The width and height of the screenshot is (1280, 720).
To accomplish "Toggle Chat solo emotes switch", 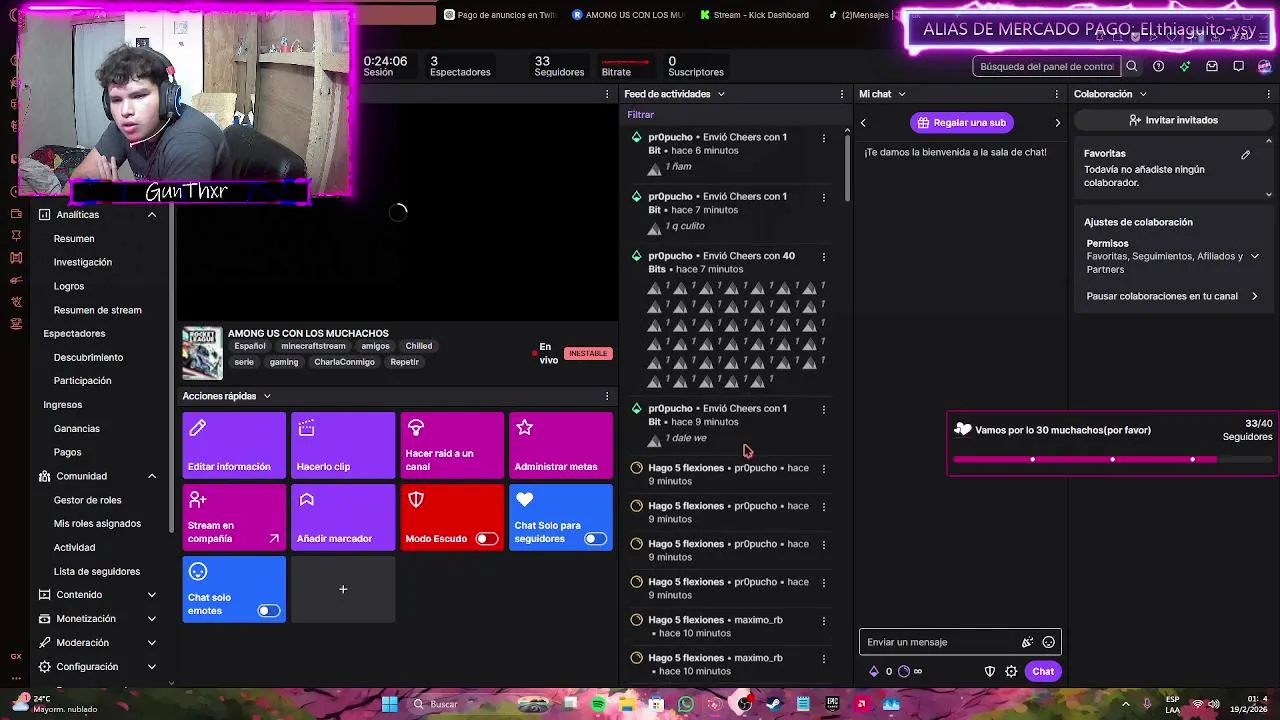I will (269, 611).
